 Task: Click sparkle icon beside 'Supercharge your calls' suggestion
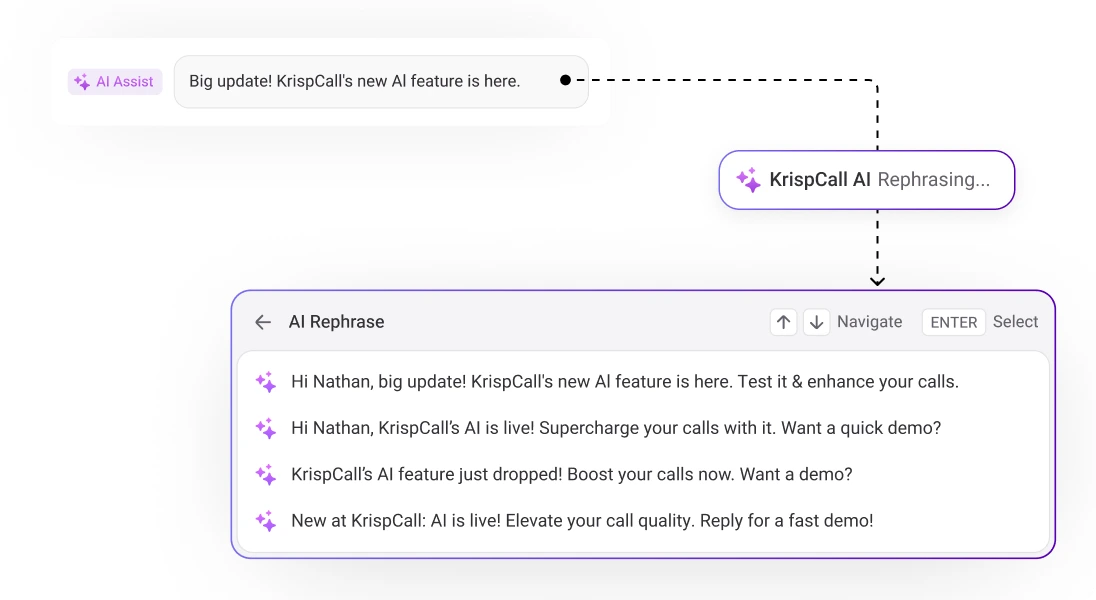click(266, 428)
